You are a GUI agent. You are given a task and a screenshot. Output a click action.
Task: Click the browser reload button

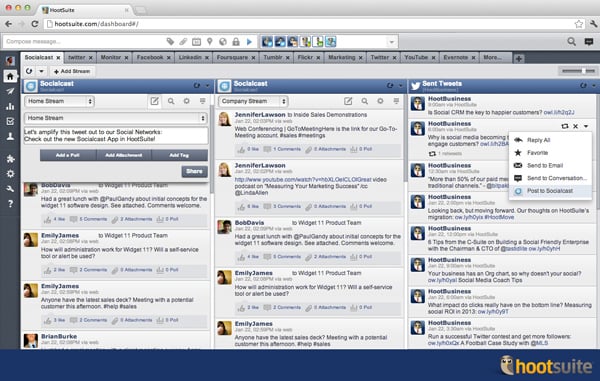35,24
